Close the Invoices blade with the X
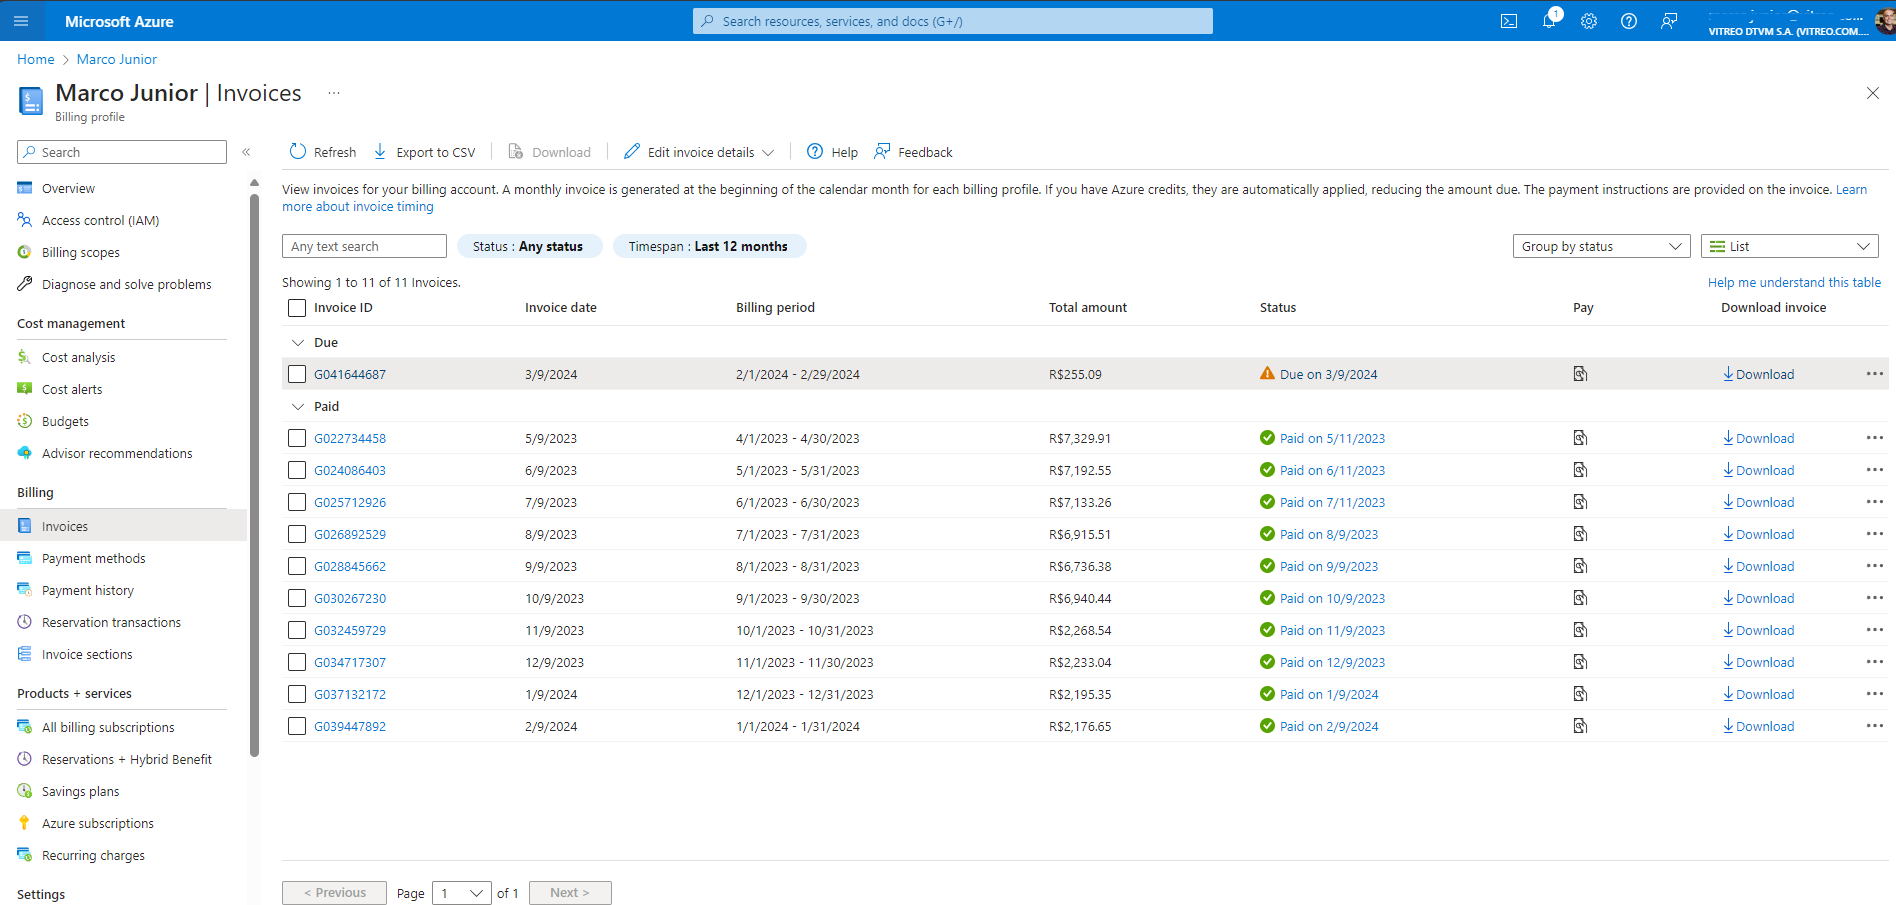Image resolution: width=1896 pixels, height=905 pixels. [x=1872, y=93]
